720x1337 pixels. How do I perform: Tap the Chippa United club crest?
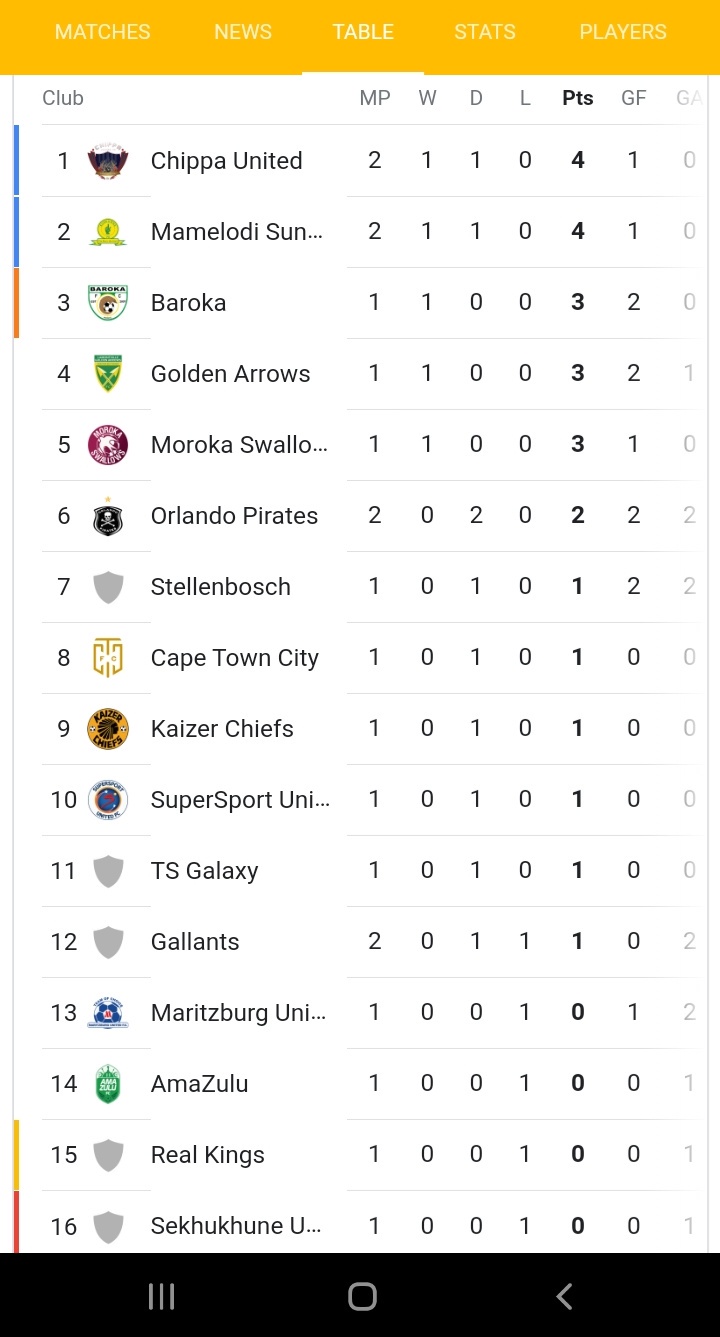click(x=108, y=161)
